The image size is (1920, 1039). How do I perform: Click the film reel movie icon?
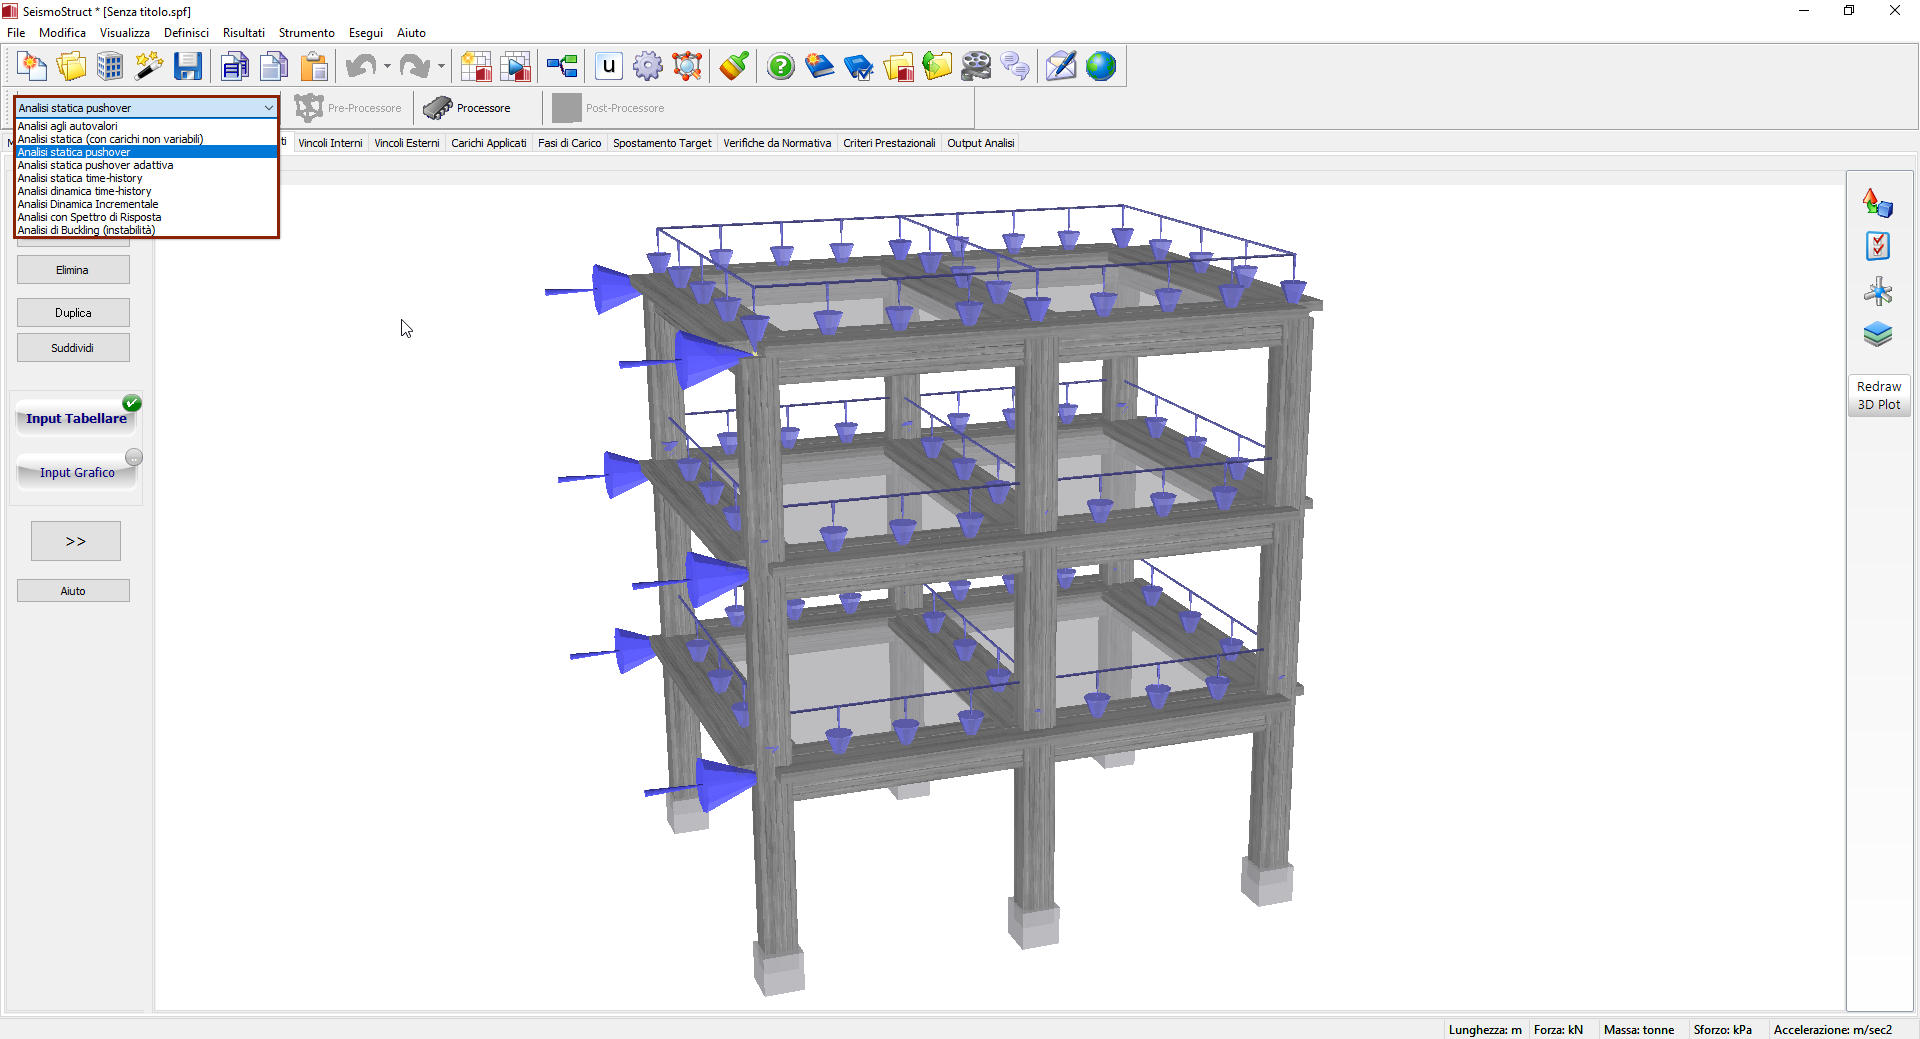[x=976, y=67]
